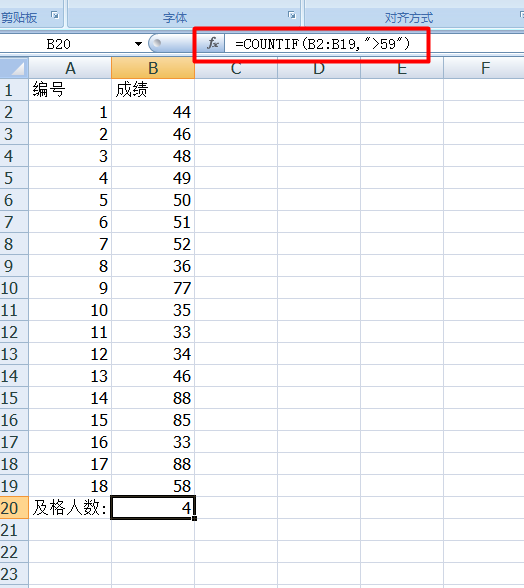The image size is (524, 588).
Task: Click cell B4 with value 48
Action: tap(153, 156)
